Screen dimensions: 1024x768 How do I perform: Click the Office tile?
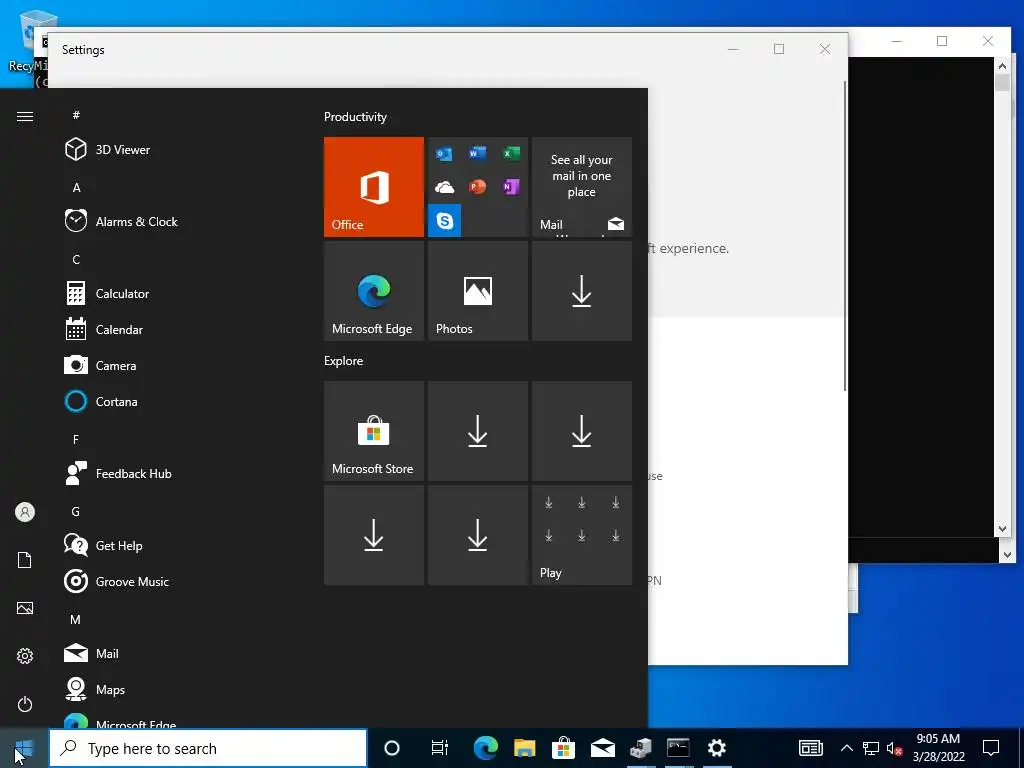coord(374,187)
